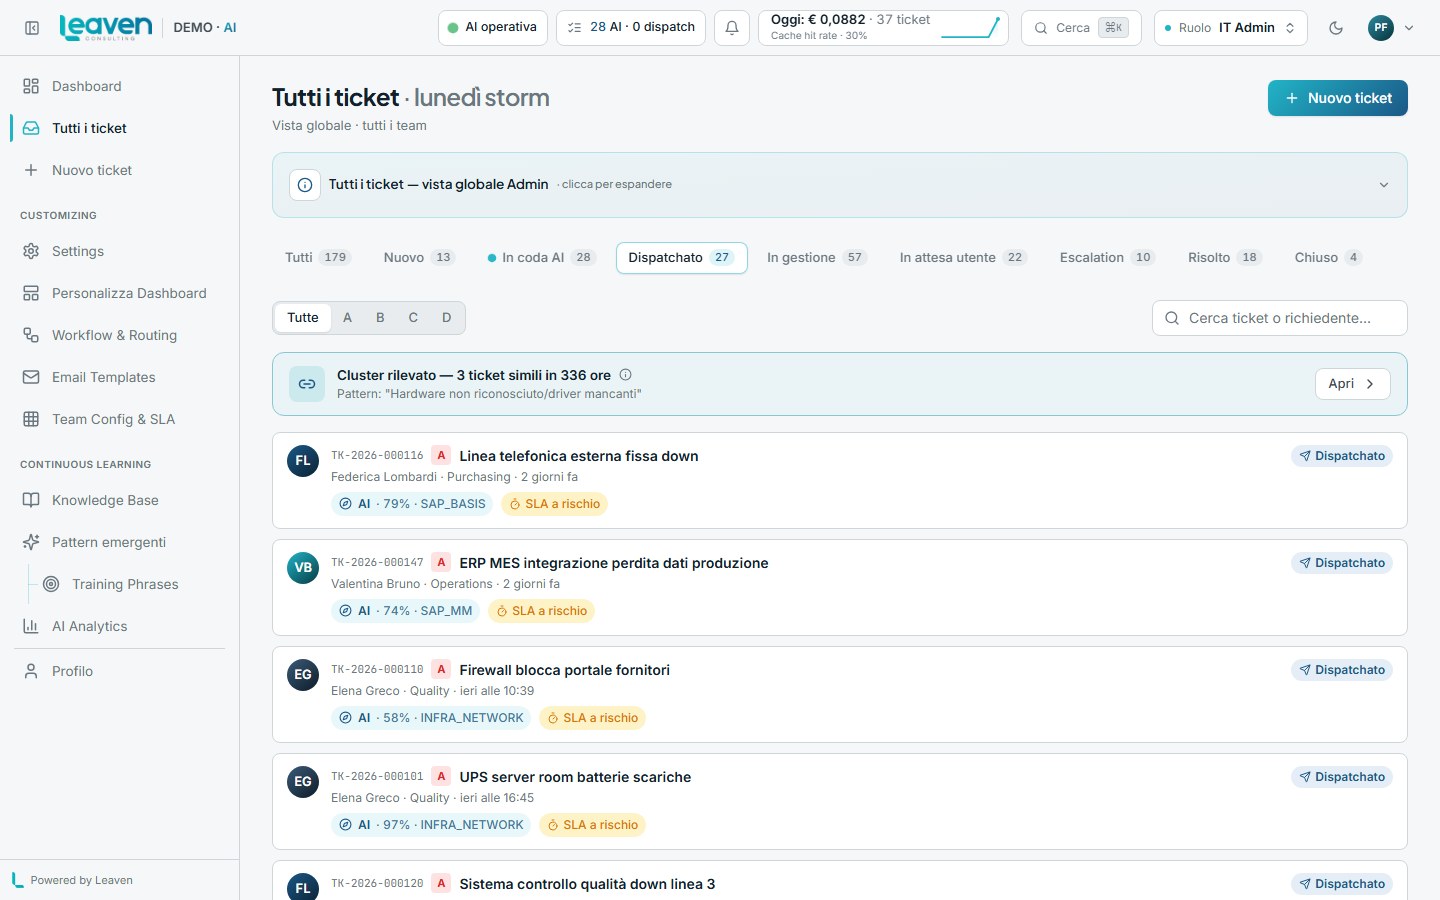
Task: Click info icon next to Cluster rilevato
Action: pyautogui.click(x=625, y=375)
